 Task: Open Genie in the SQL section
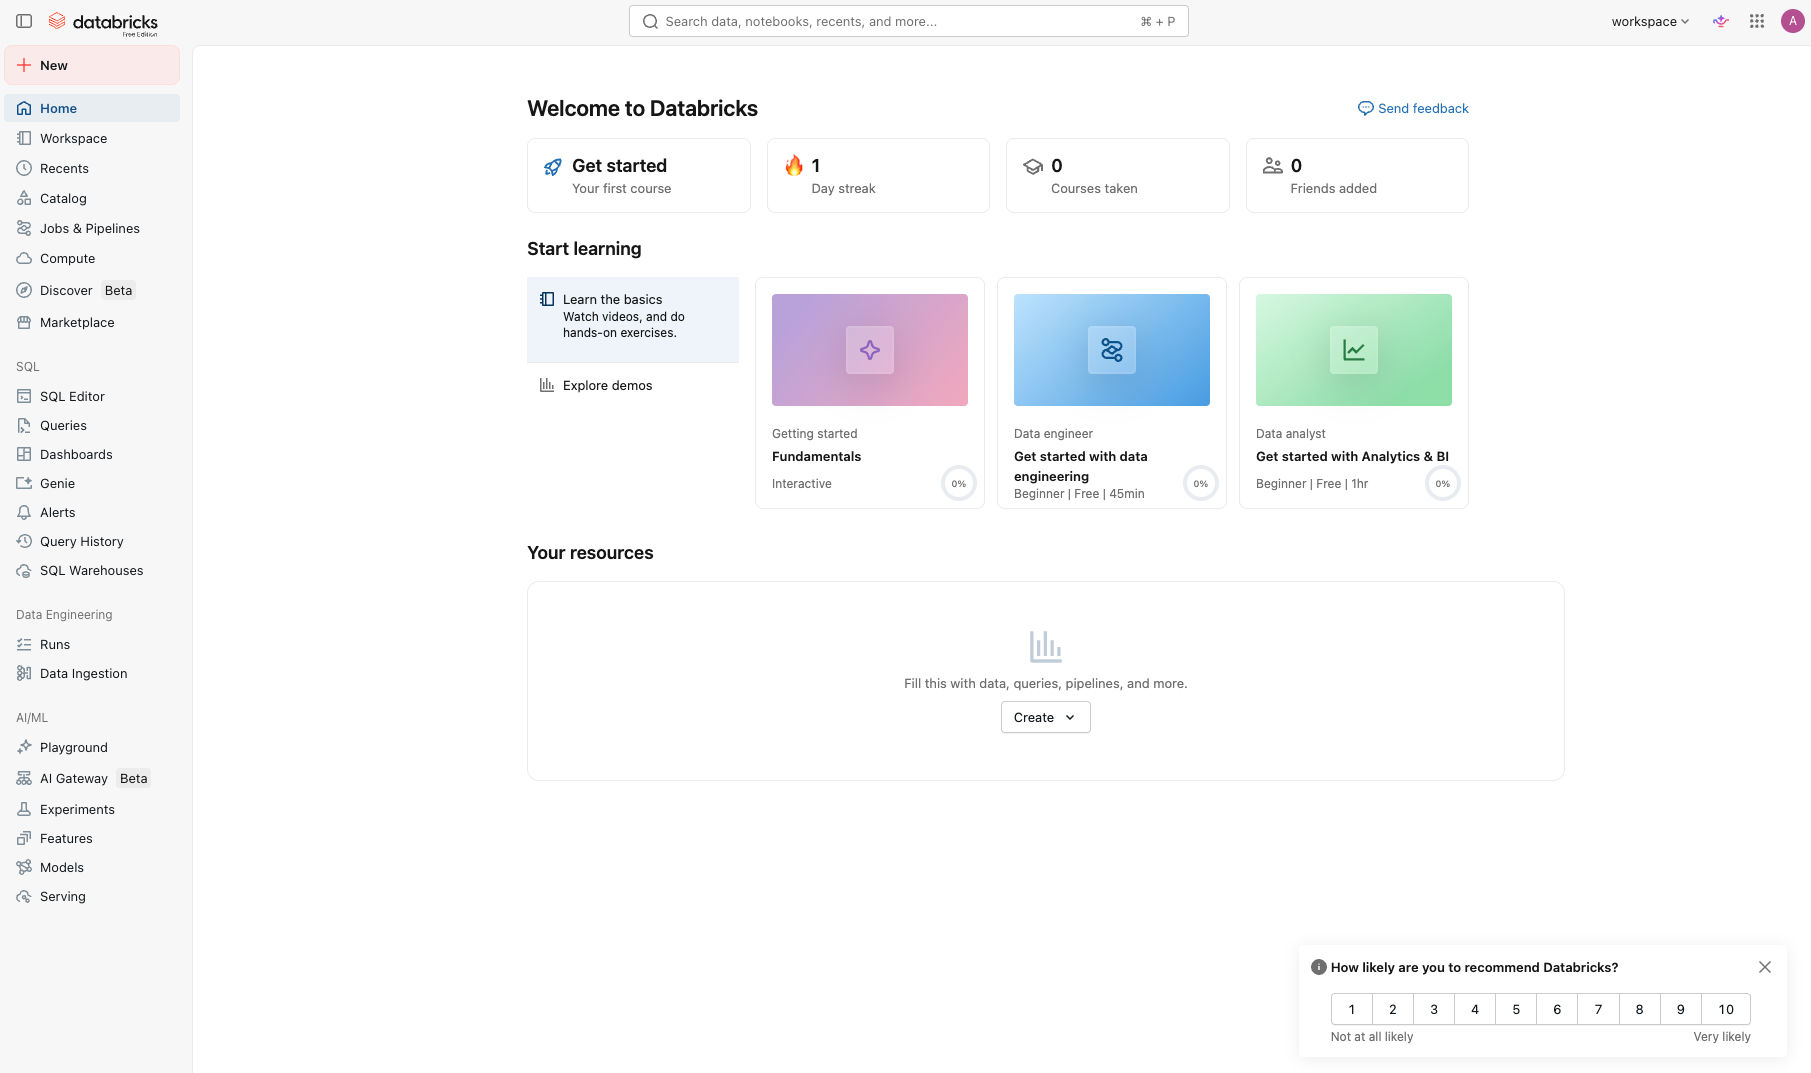pos(57,483)
